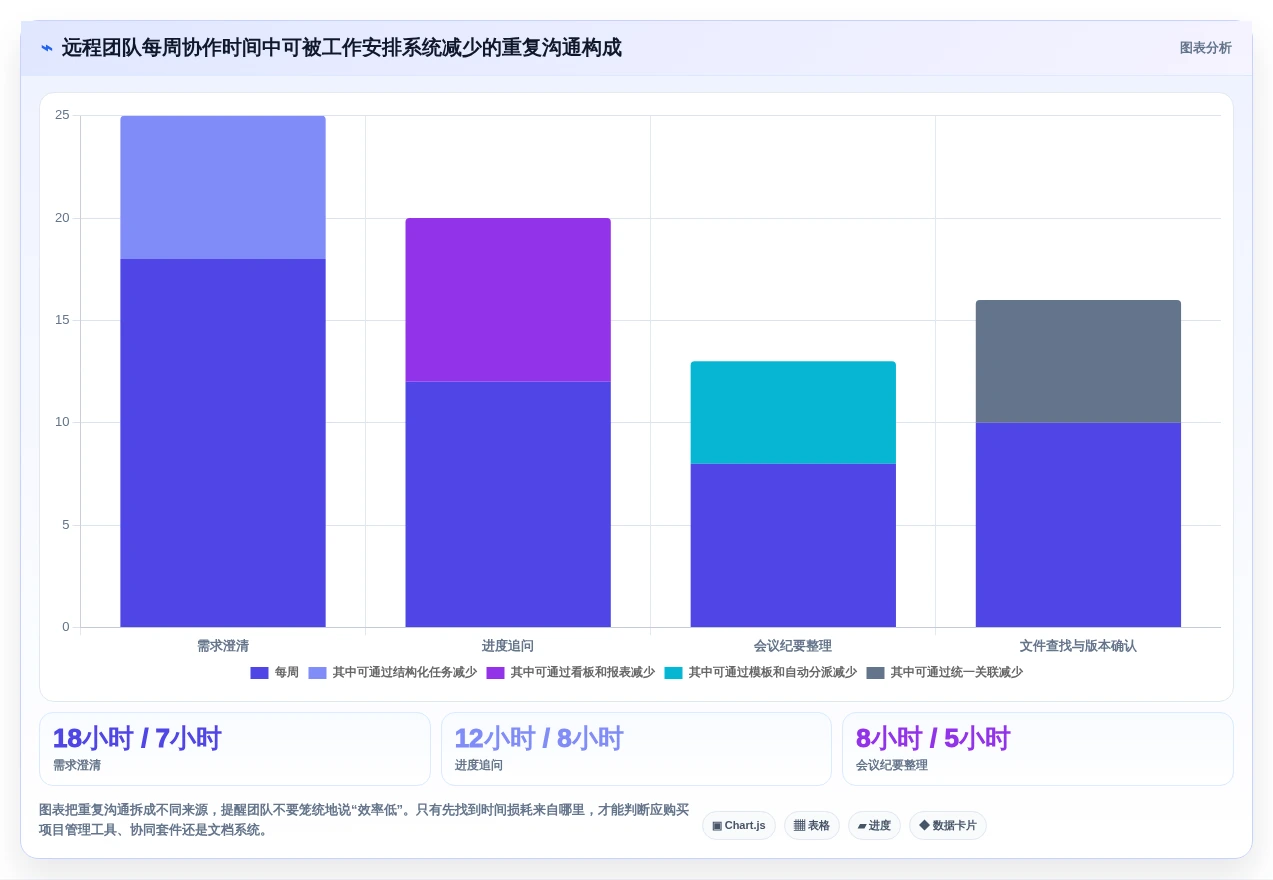Viewport: 1273px width, 880px height.
Task: Click the light blue top segment of 需求澄清
Action: click(x=223, y=187)
